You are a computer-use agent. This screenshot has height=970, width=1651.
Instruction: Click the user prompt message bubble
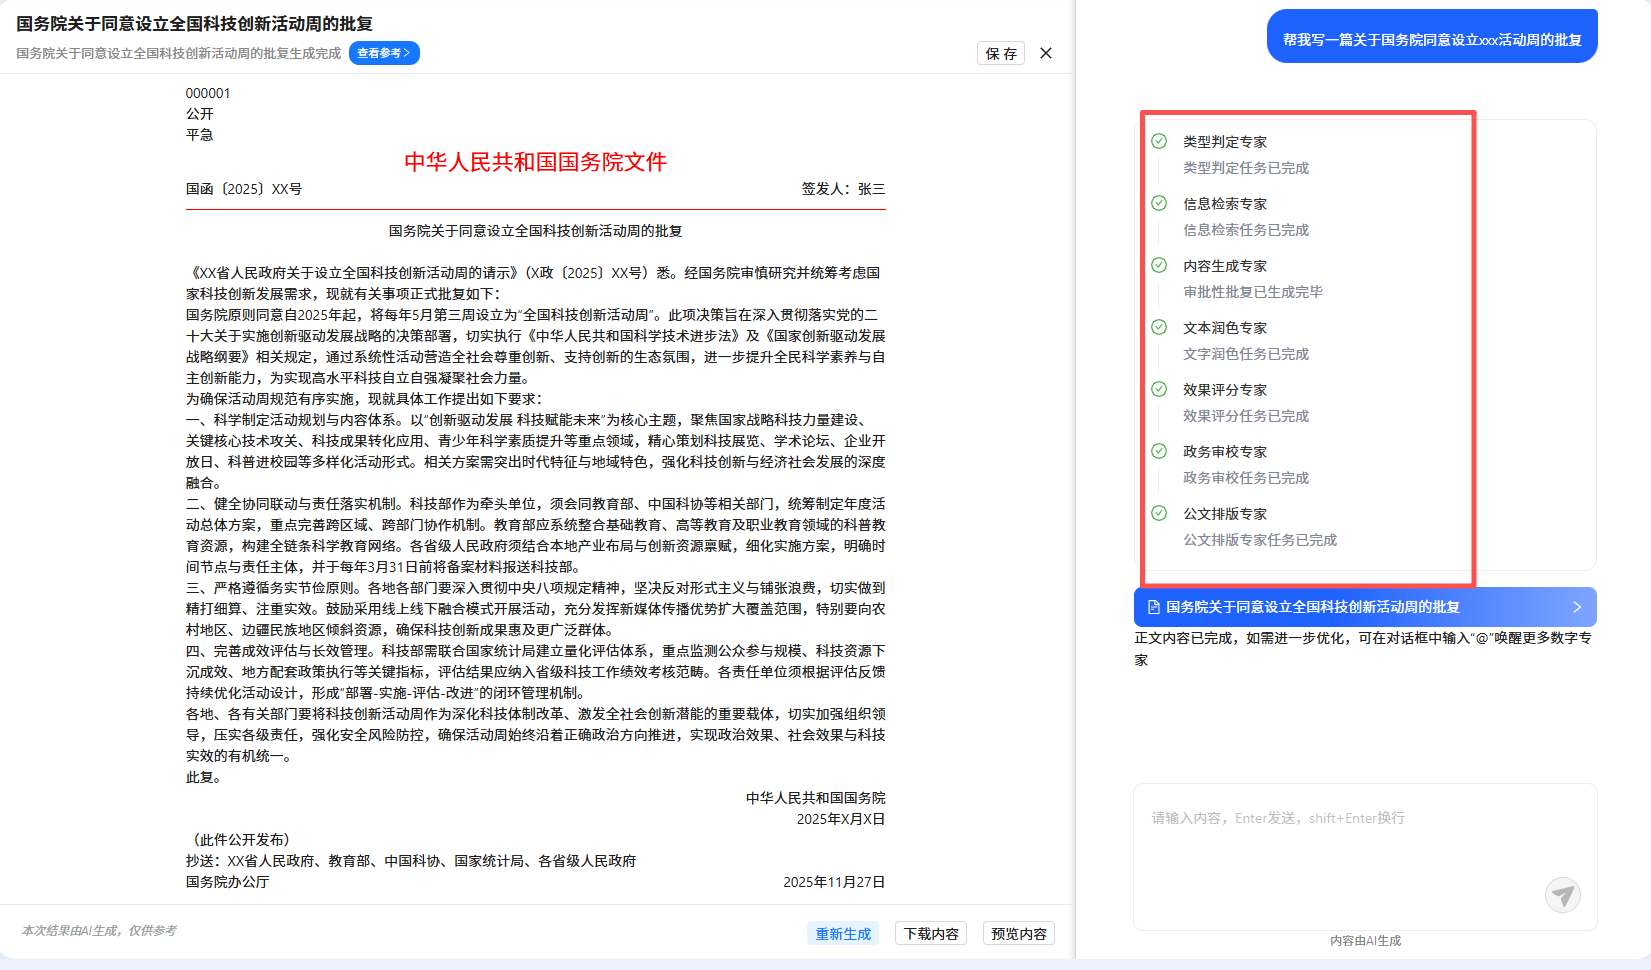1431,39
